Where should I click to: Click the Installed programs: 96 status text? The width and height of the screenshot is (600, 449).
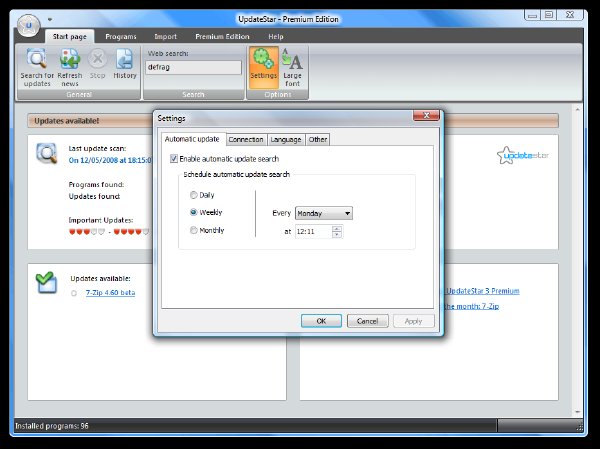click(x=52, y=426)
